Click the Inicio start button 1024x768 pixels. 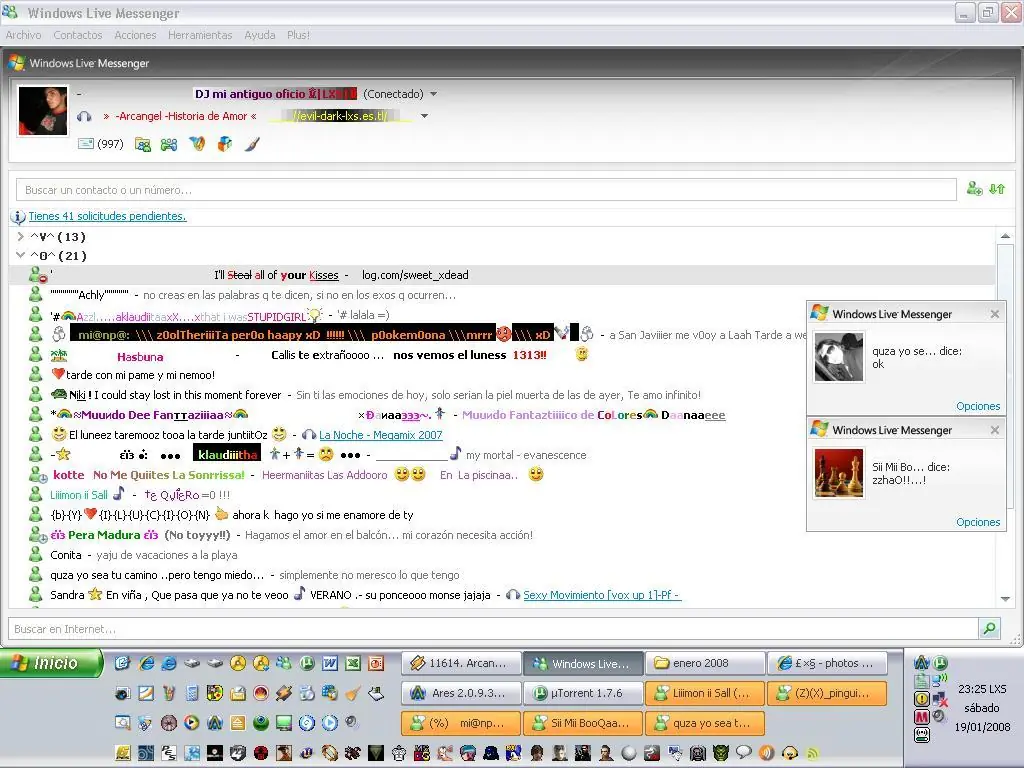pyautogui.click(x=52, y=664)
